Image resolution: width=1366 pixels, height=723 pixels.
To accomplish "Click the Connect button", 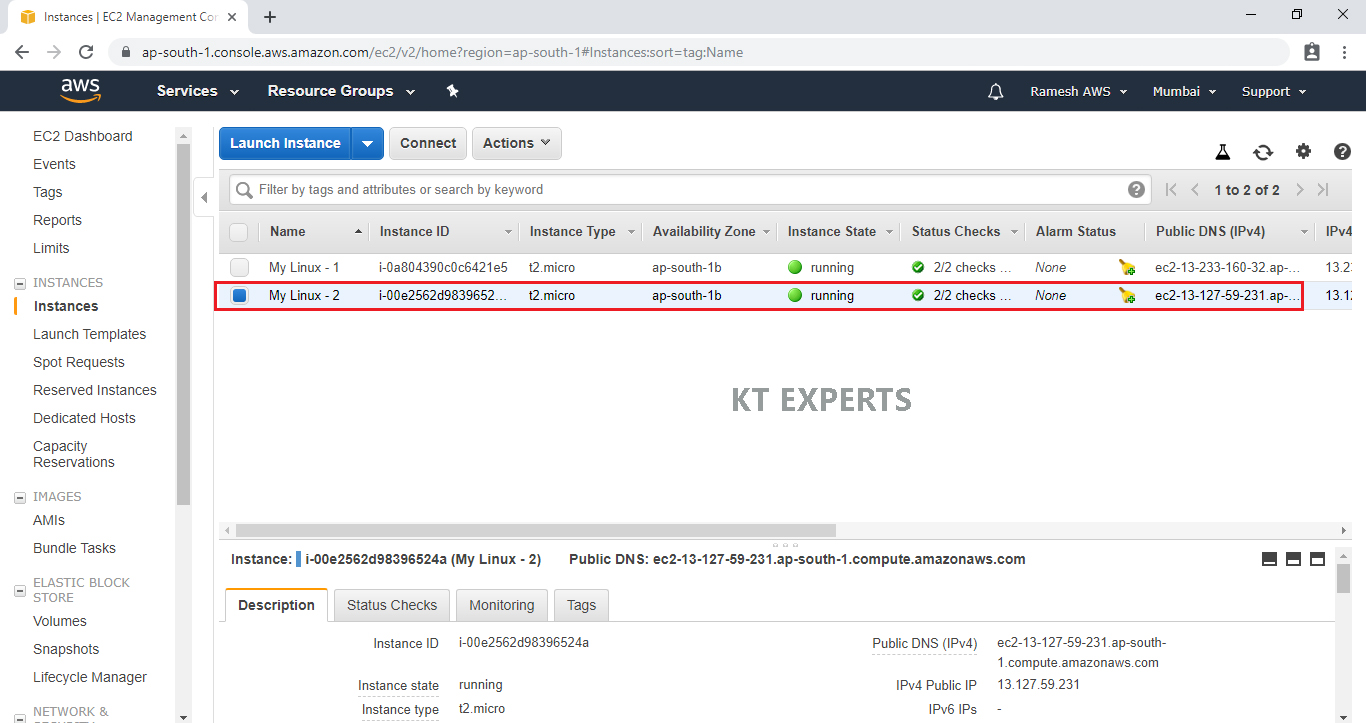I will (x=428, y=143).
